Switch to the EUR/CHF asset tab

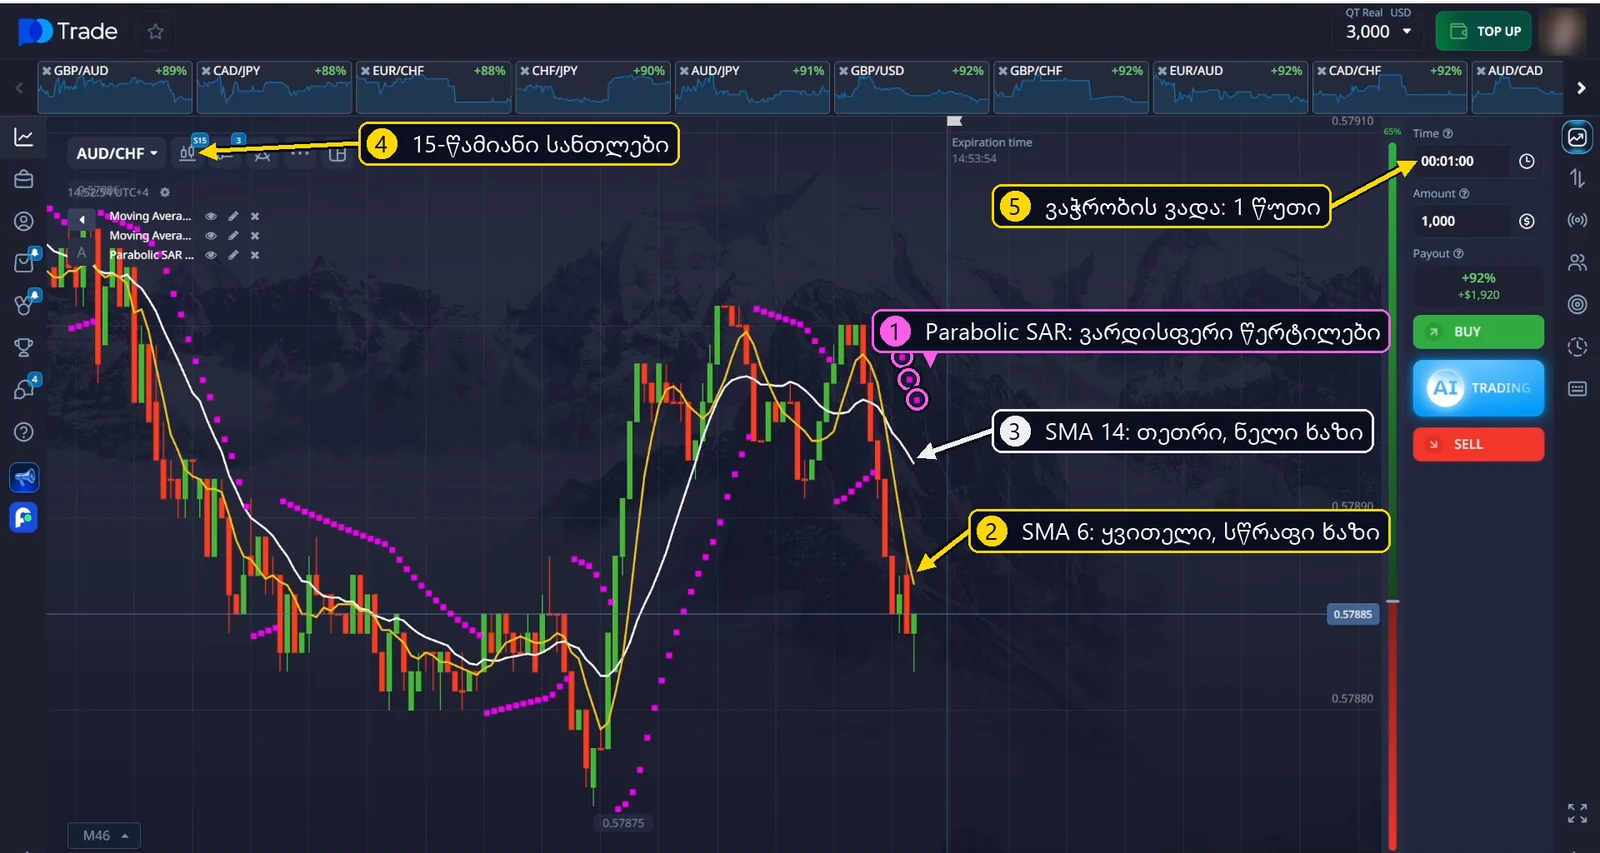pos(433,86)
